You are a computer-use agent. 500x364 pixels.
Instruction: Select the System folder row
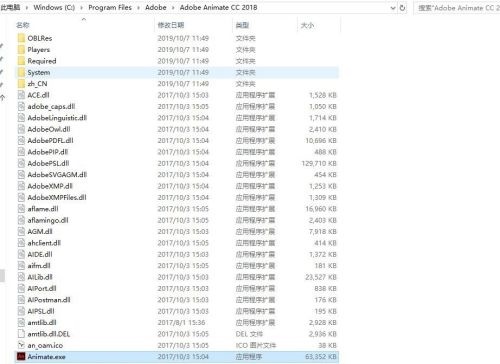pos(177,72)
